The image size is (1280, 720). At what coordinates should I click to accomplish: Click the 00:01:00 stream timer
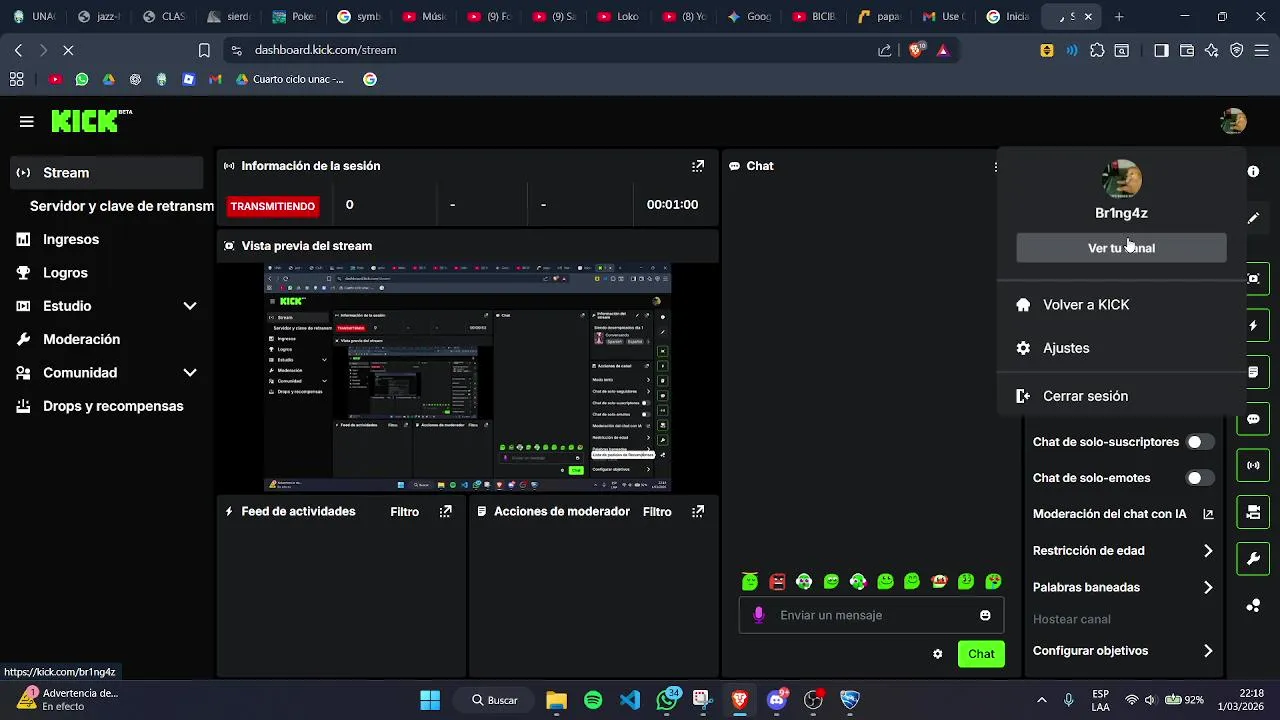point(672,205)
